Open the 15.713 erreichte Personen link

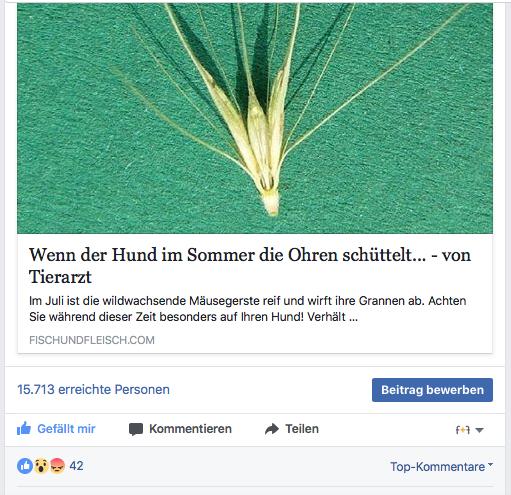click(93, 390)
